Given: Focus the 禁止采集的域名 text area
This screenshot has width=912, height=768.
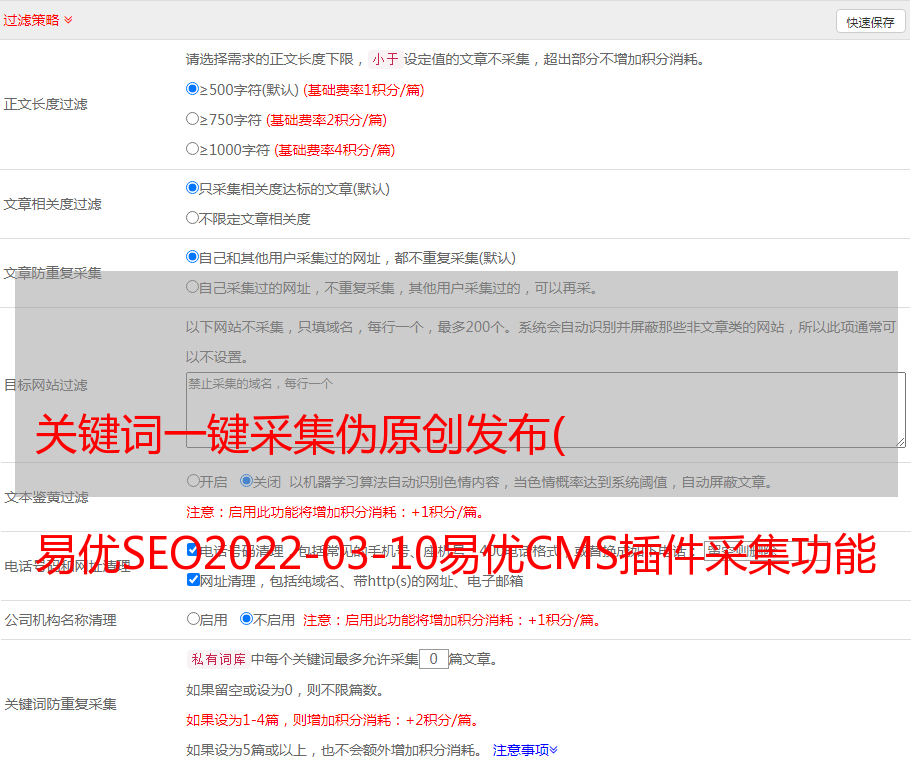Looking at the screenshot, I should pos(546,410).
